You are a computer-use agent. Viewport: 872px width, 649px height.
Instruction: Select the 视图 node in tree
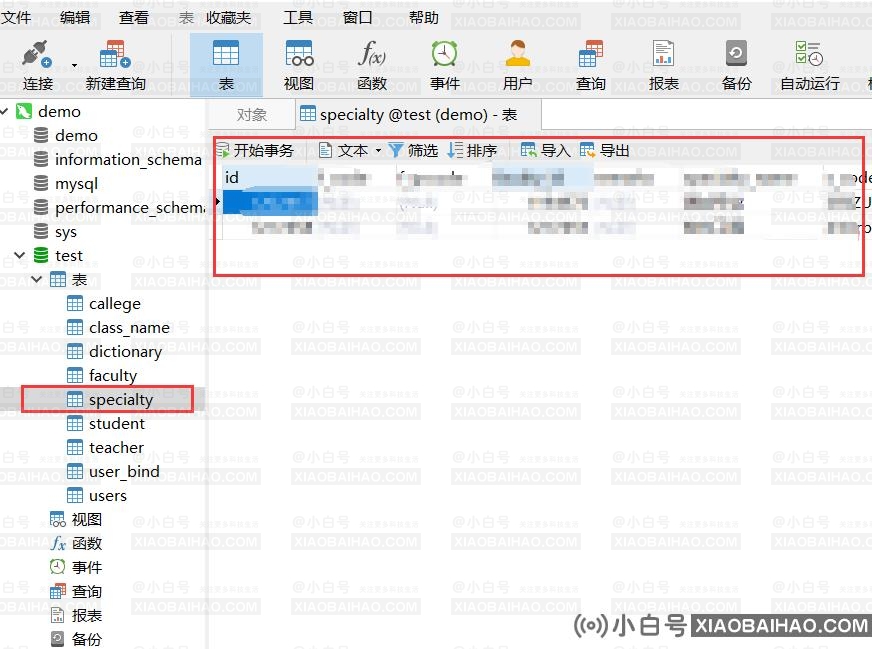tap(87, 519)
